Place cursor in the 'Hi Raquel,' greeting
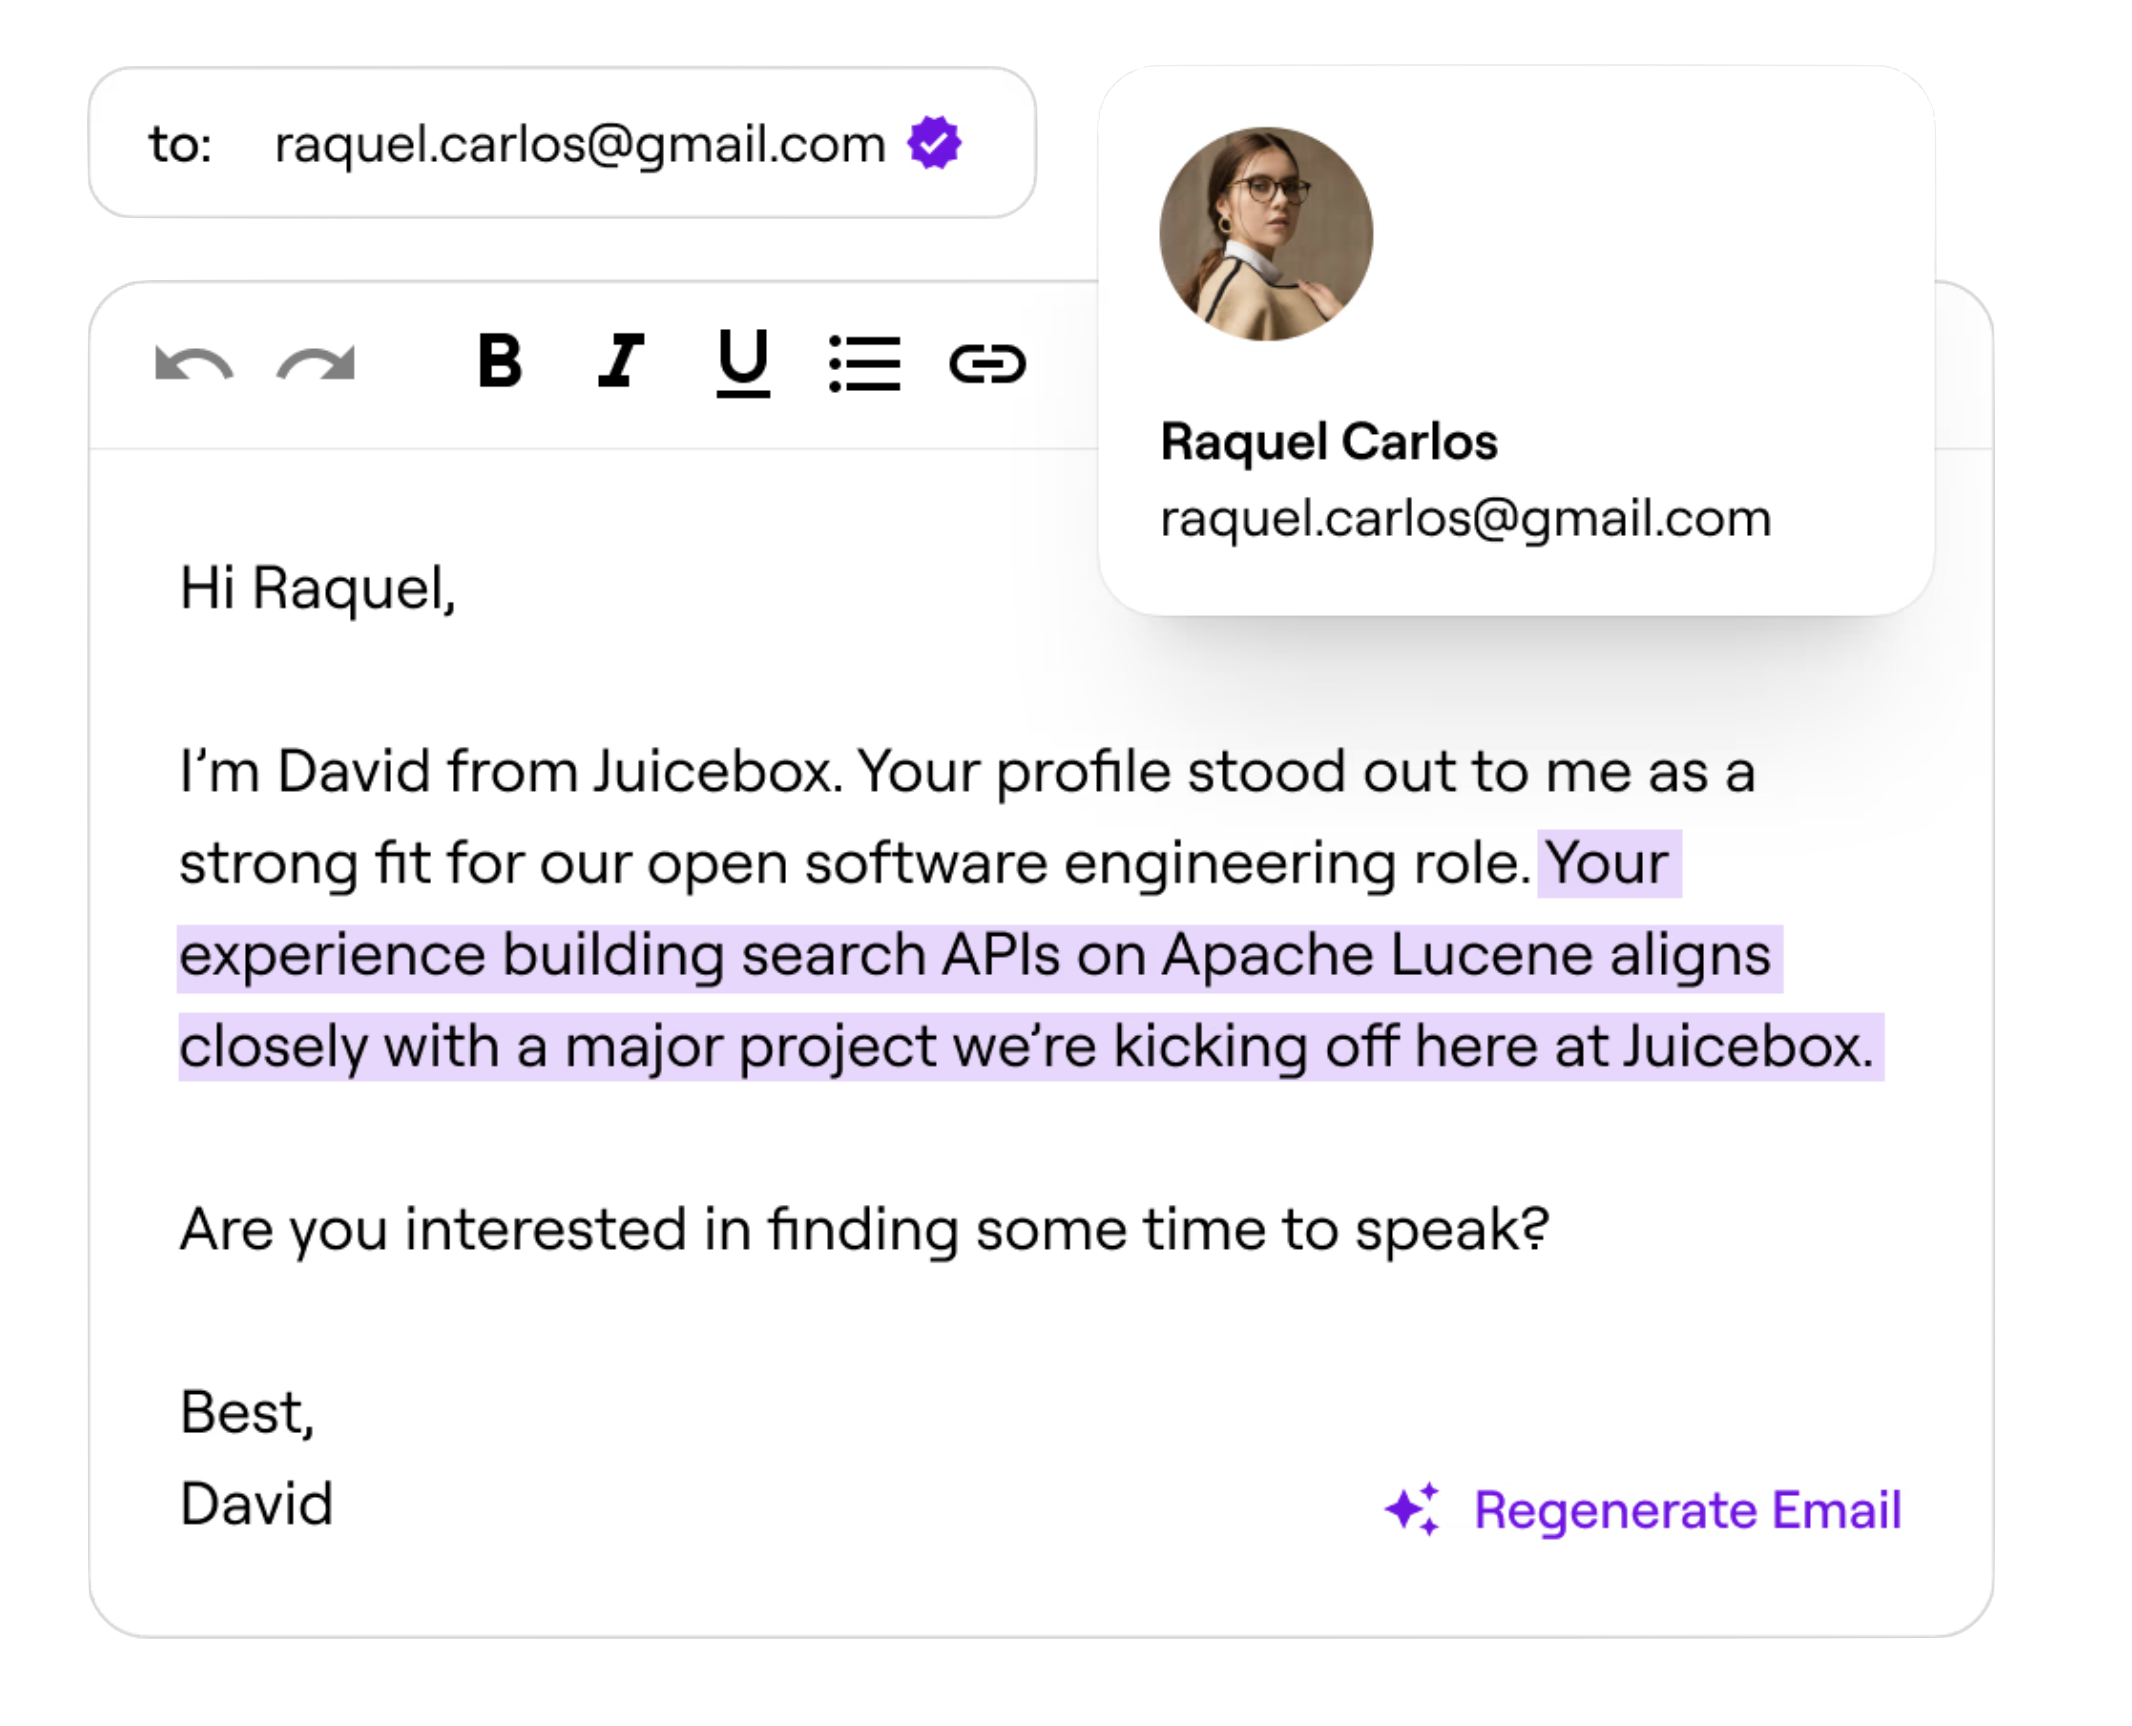Screen dimensions: 2132x1726 [318, 588]
